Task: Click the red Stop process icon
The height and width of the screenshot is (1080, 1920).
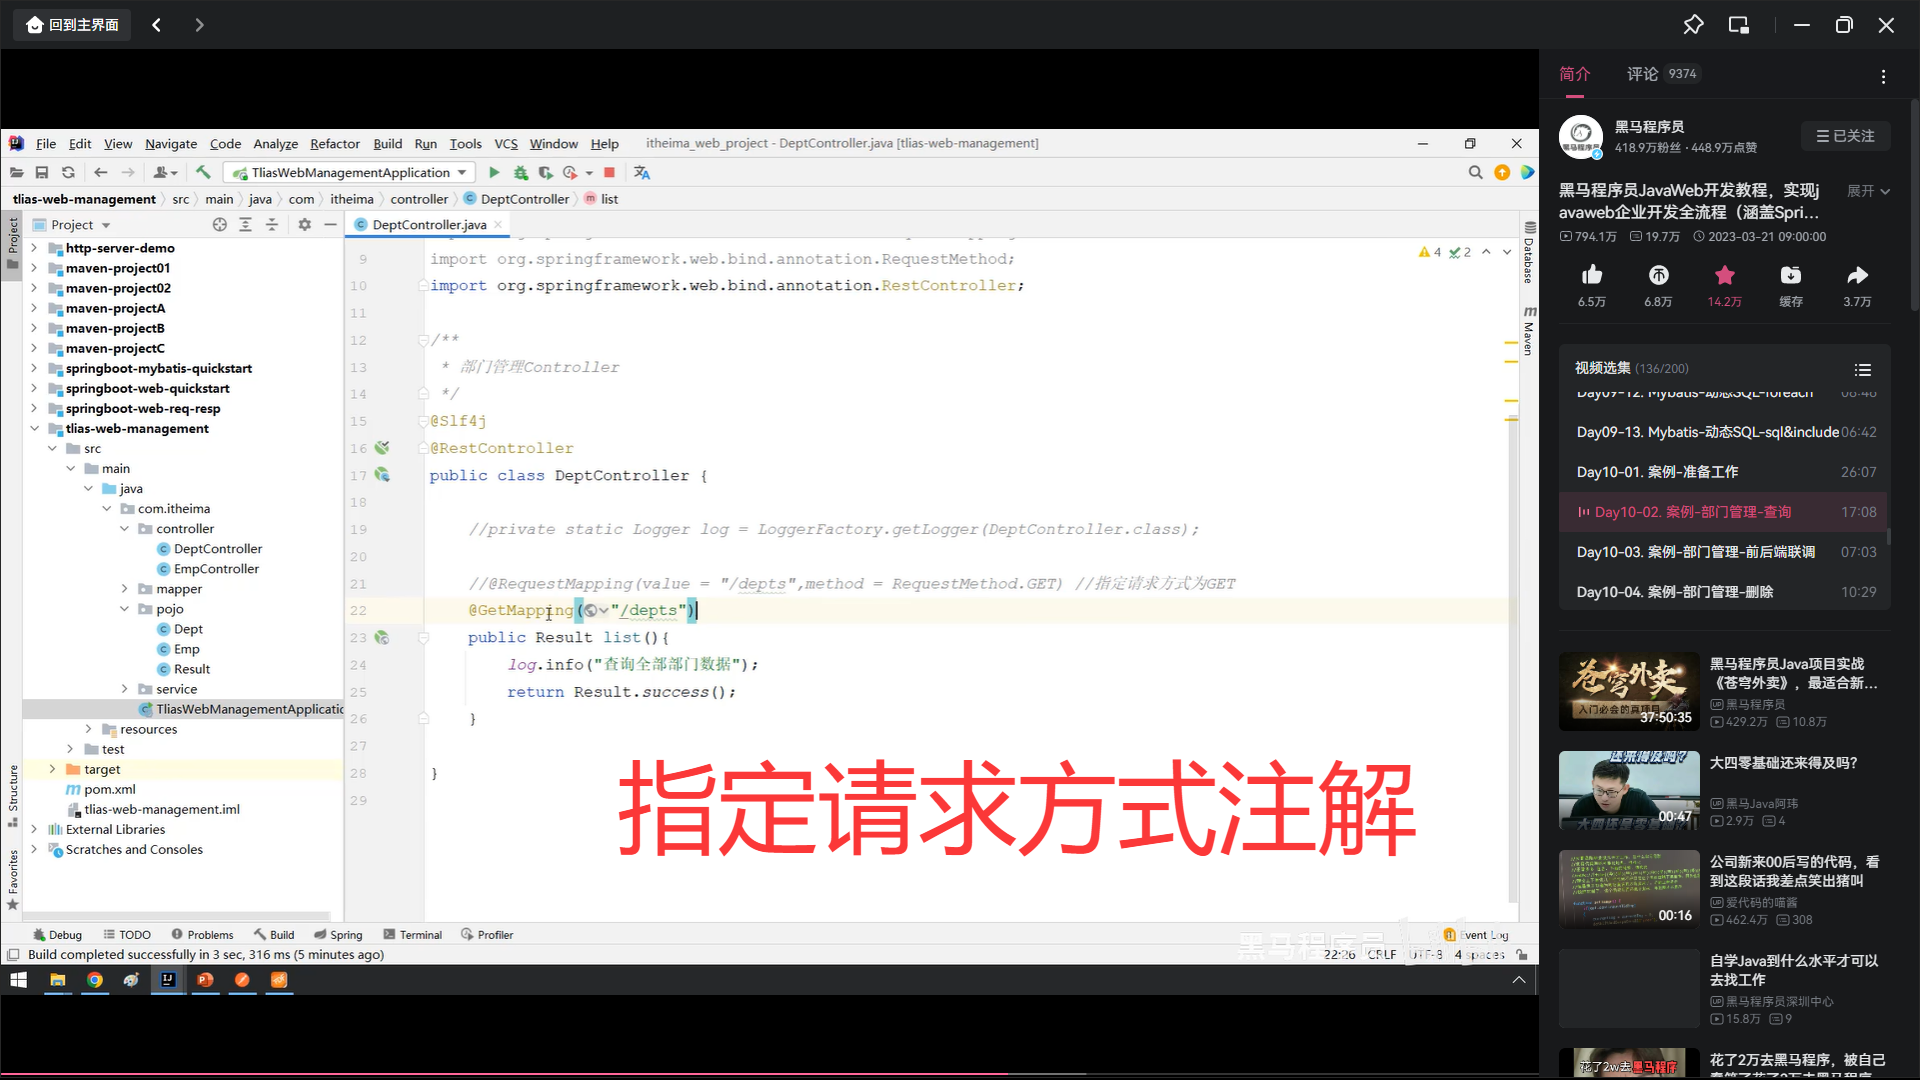Action: [609, 172]
